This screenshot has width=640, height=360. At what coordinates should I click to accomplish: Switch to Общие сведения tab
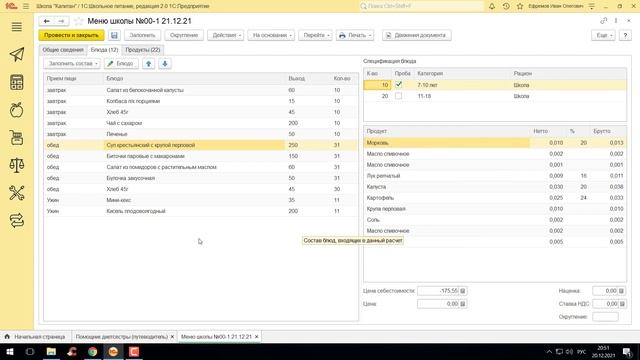[63, 50]
